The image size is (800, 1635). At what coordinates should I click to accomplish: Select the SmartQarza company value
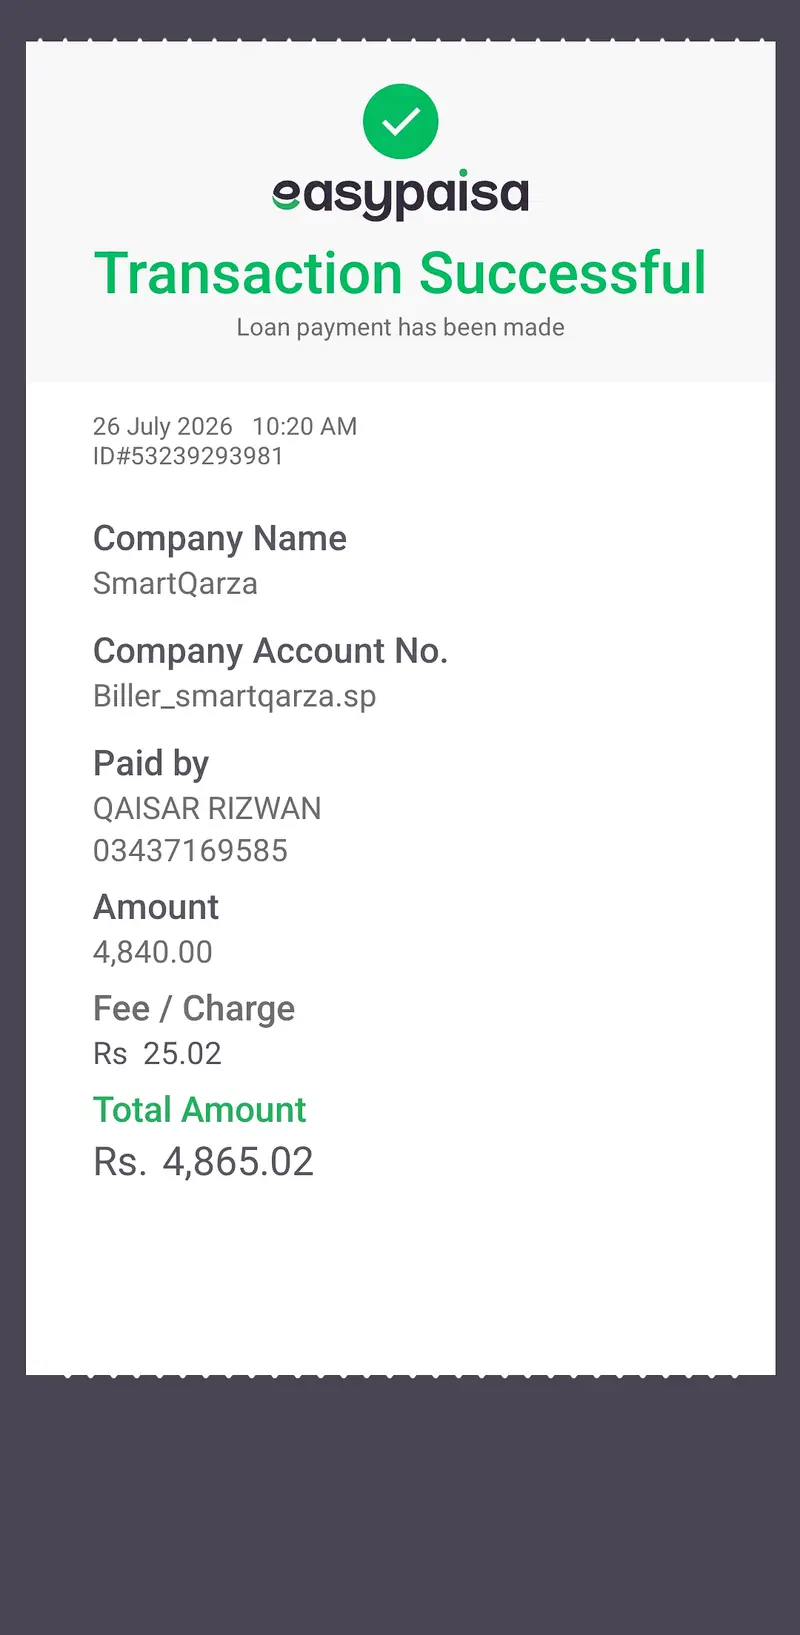coord(175,583)
